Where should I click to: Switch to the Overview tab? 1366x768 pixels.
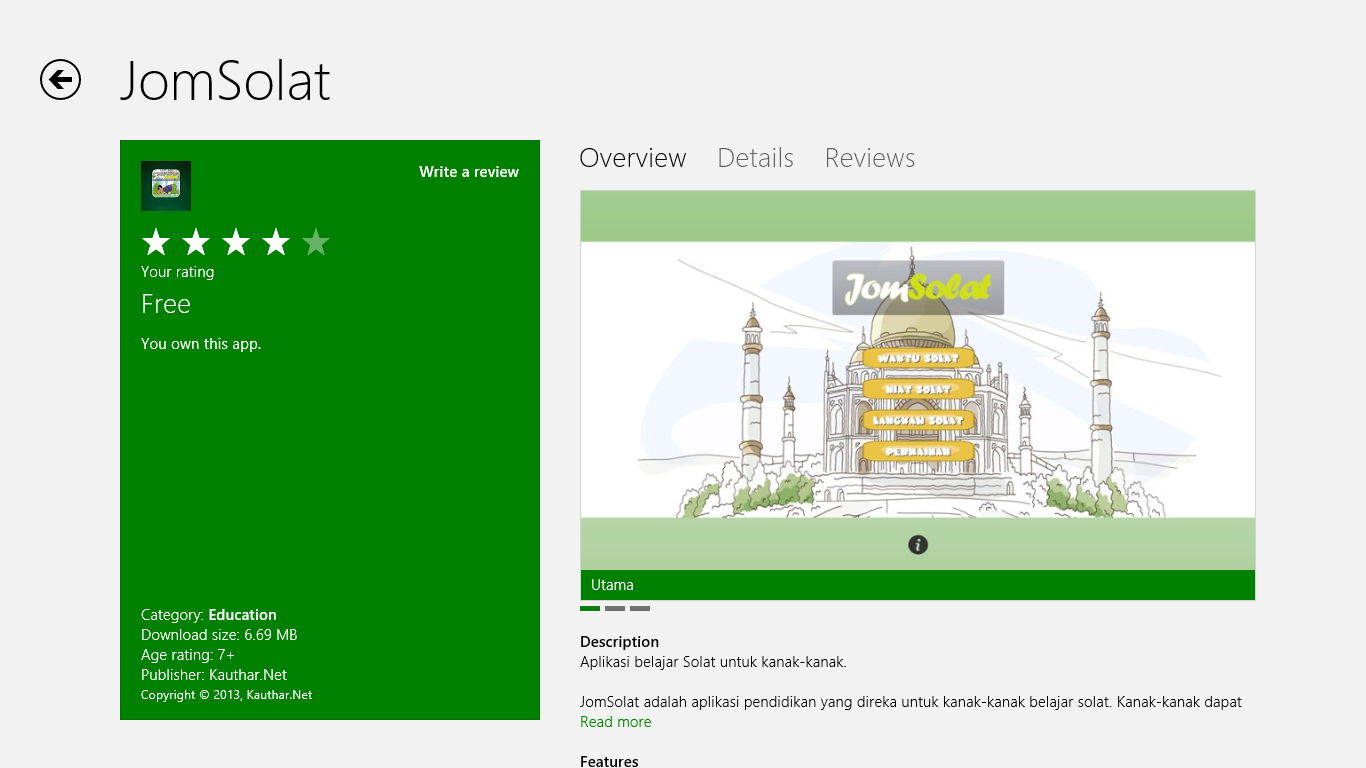[633, 158]
